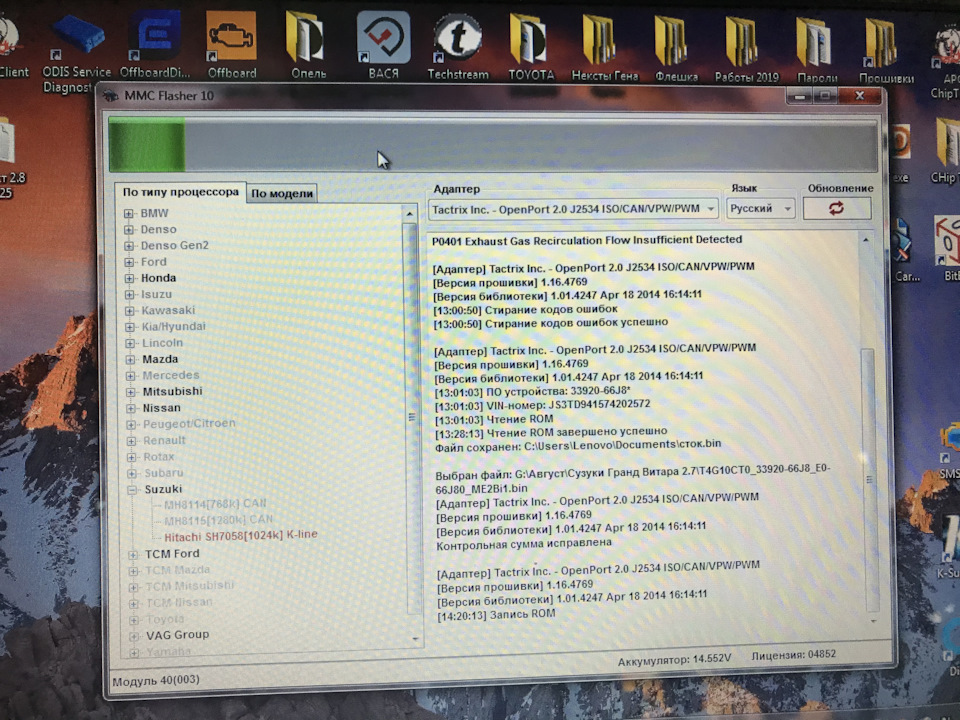Expand the TCM Ford tree node

point(133,555)
